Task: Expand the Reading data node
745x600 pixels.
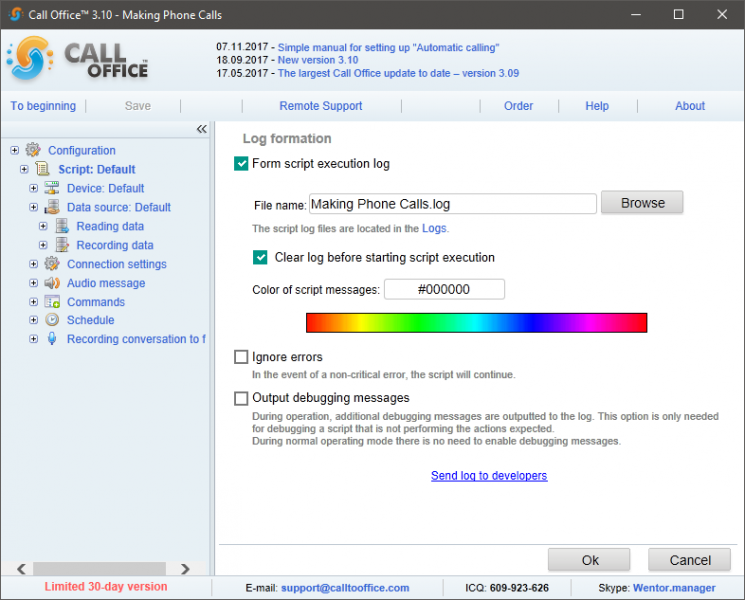Action: (43, 226)
